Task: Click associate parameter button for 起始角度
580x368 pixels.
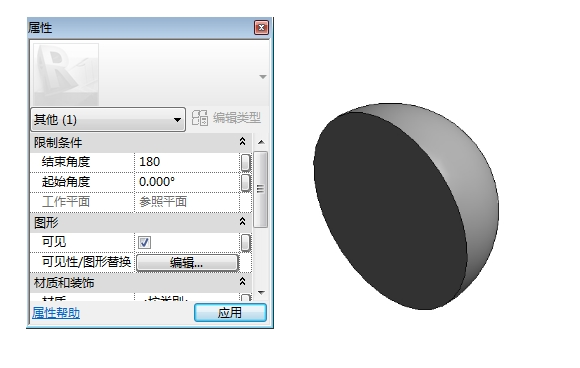Action: pos(246,182)
